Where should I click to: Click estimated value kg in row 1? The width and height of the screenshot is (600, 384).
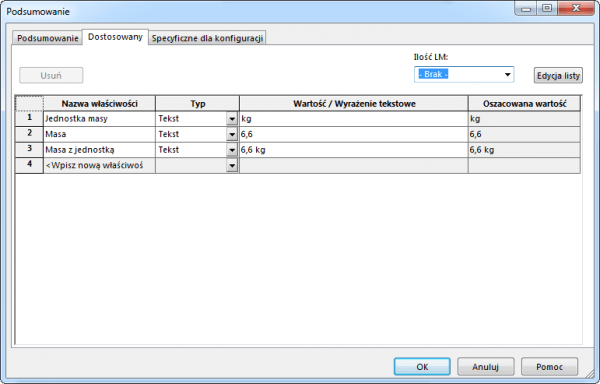(524, 119)
